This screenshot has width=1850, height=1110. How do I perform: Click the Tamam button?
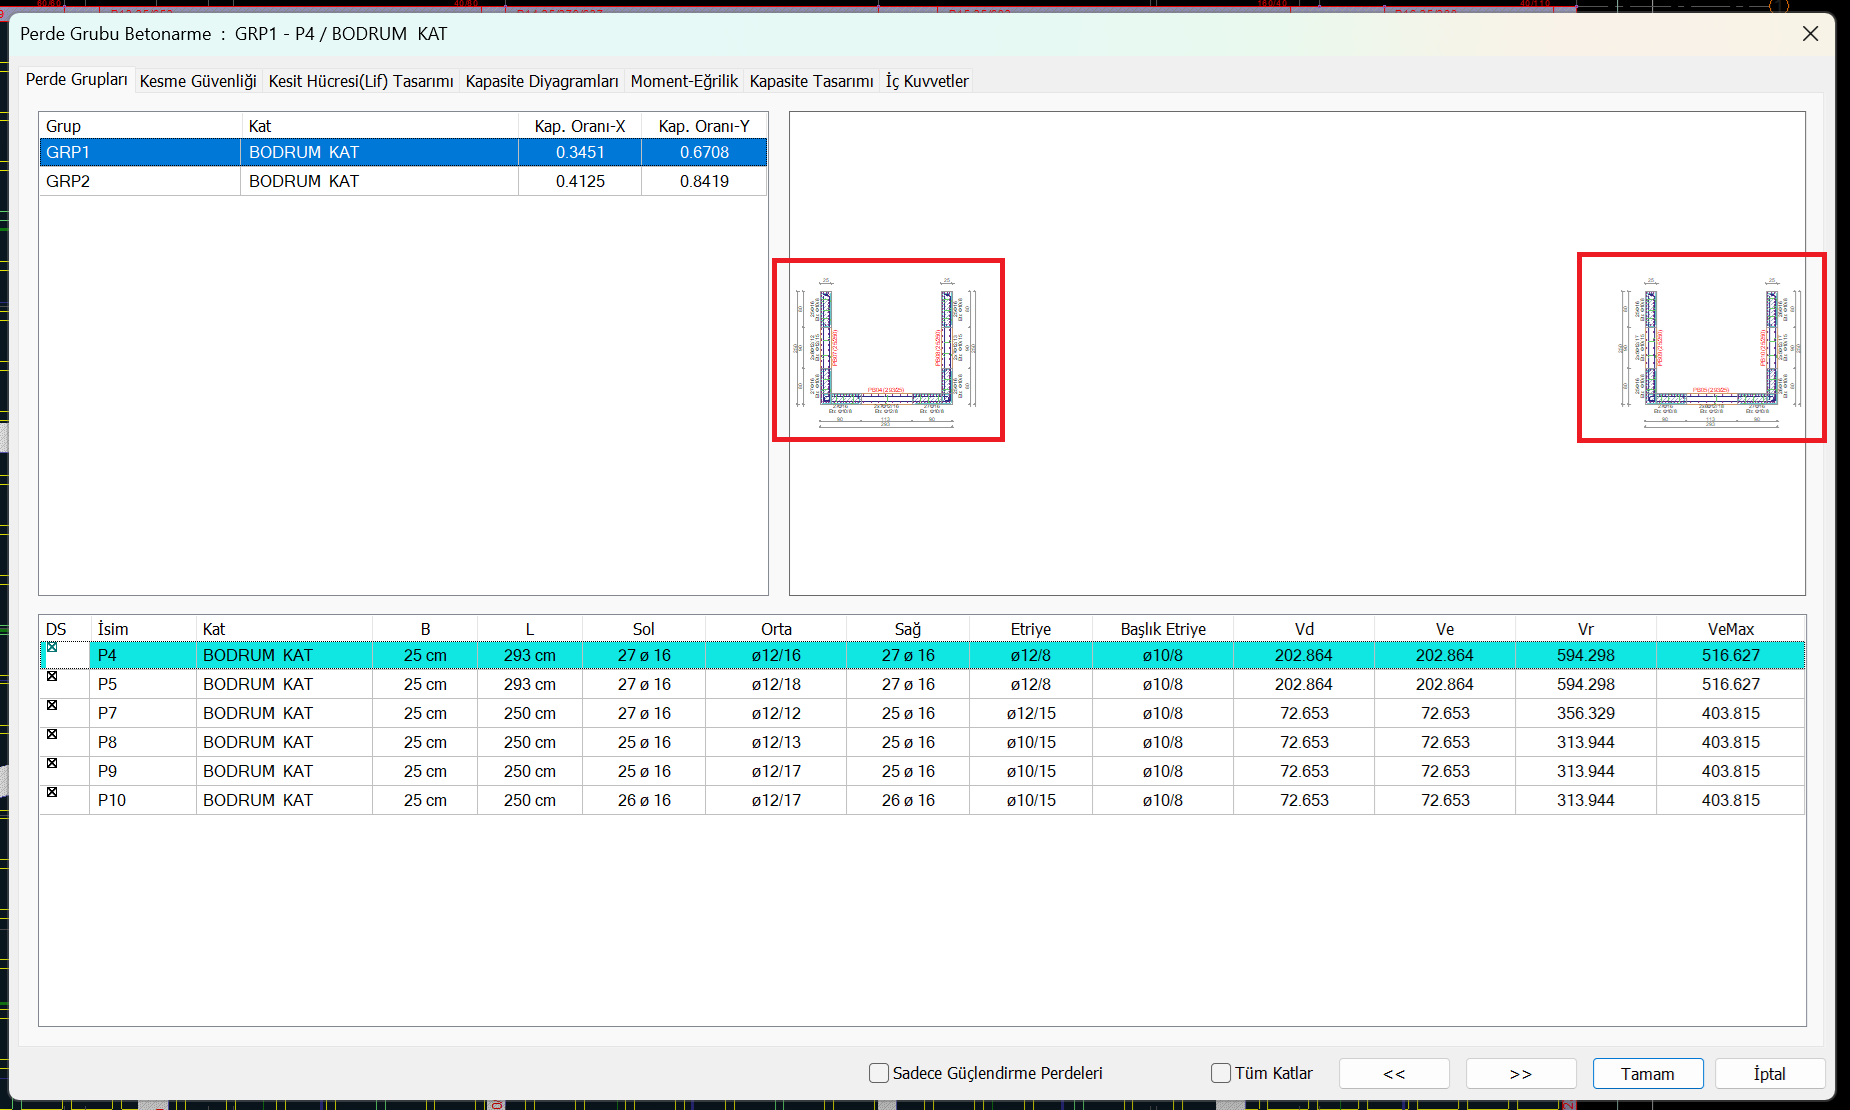(1647, 1073)
